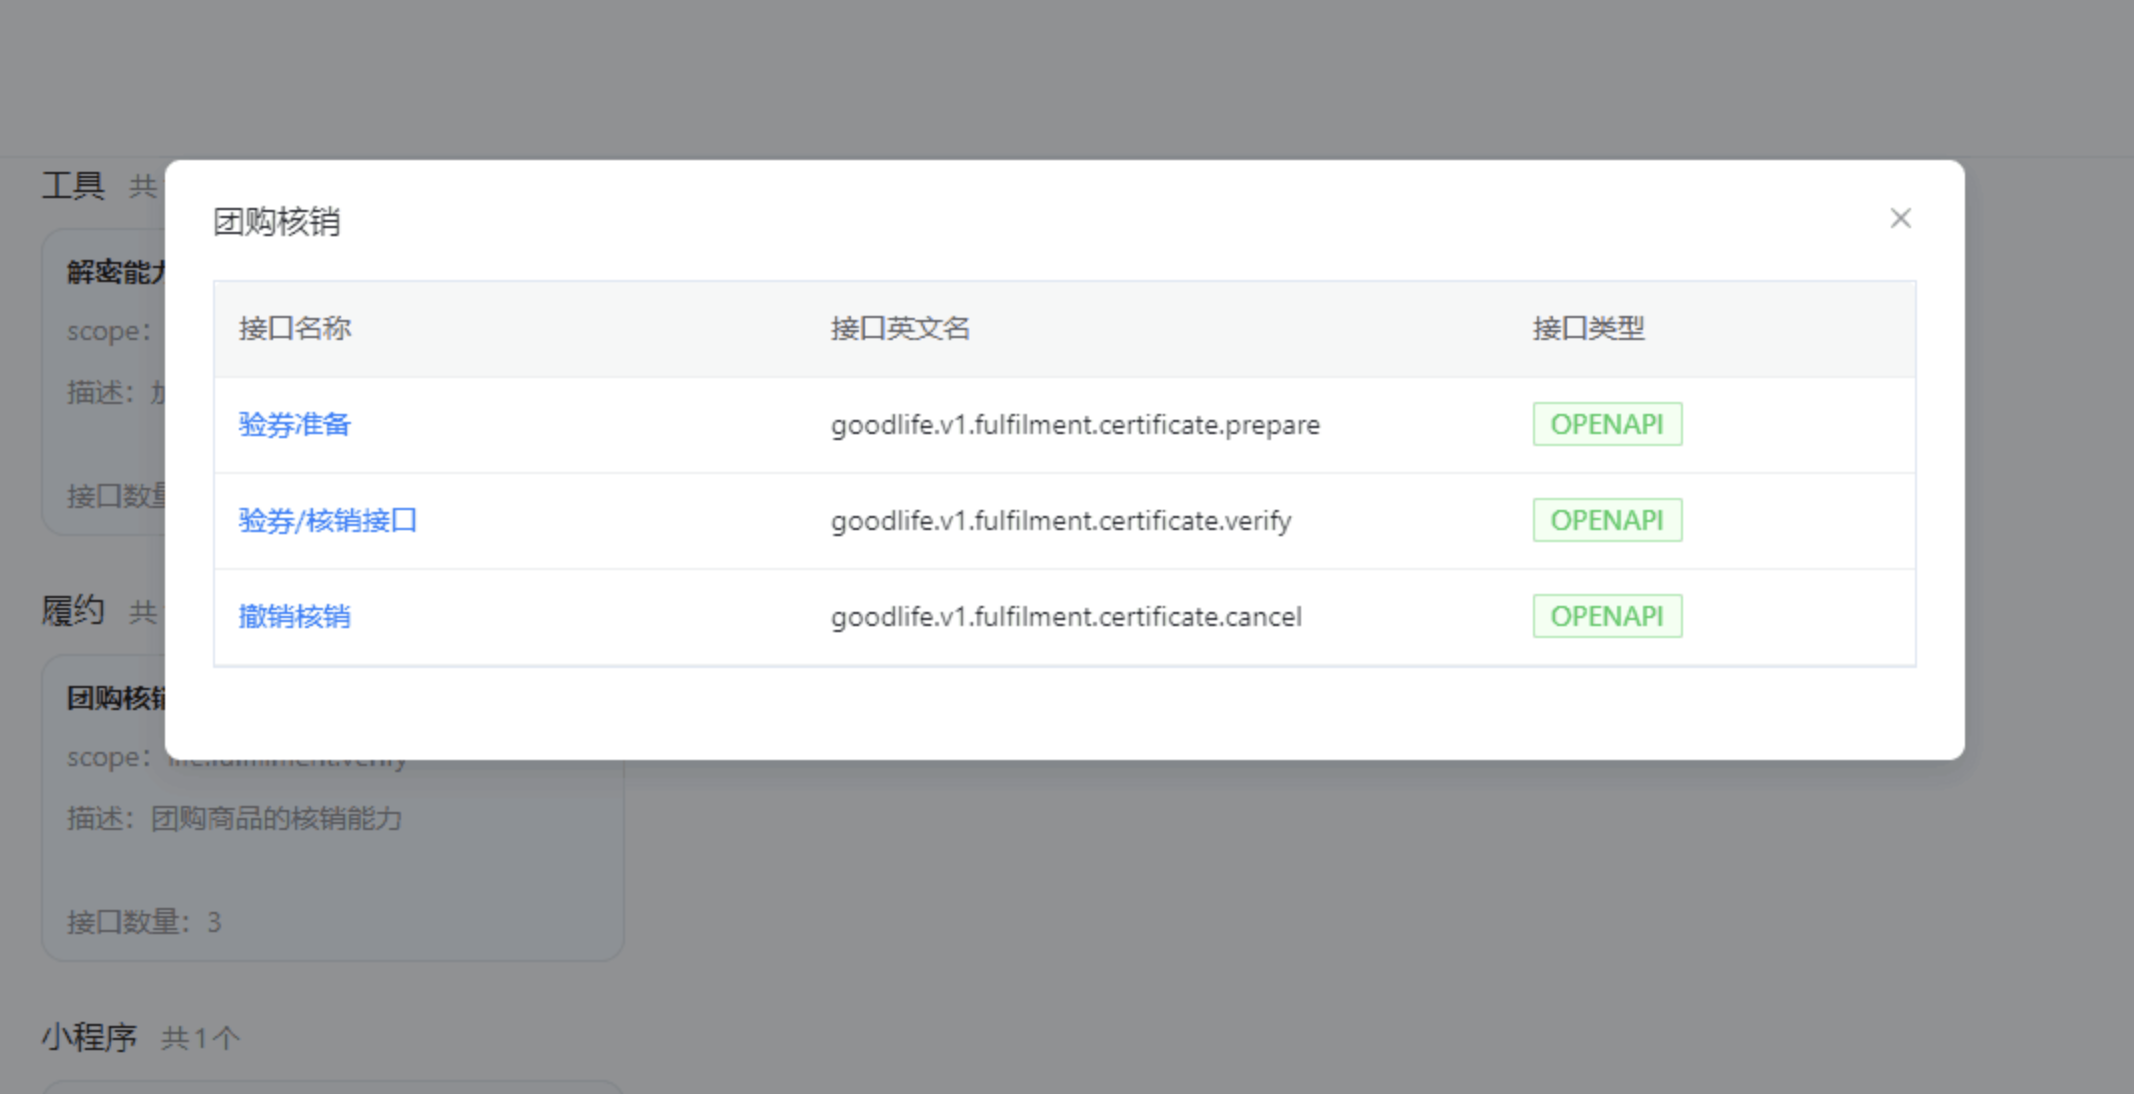2134x1094 pixels.
Task: Close the 团购核销 dialog
Action: click(x=1900, y=219)
